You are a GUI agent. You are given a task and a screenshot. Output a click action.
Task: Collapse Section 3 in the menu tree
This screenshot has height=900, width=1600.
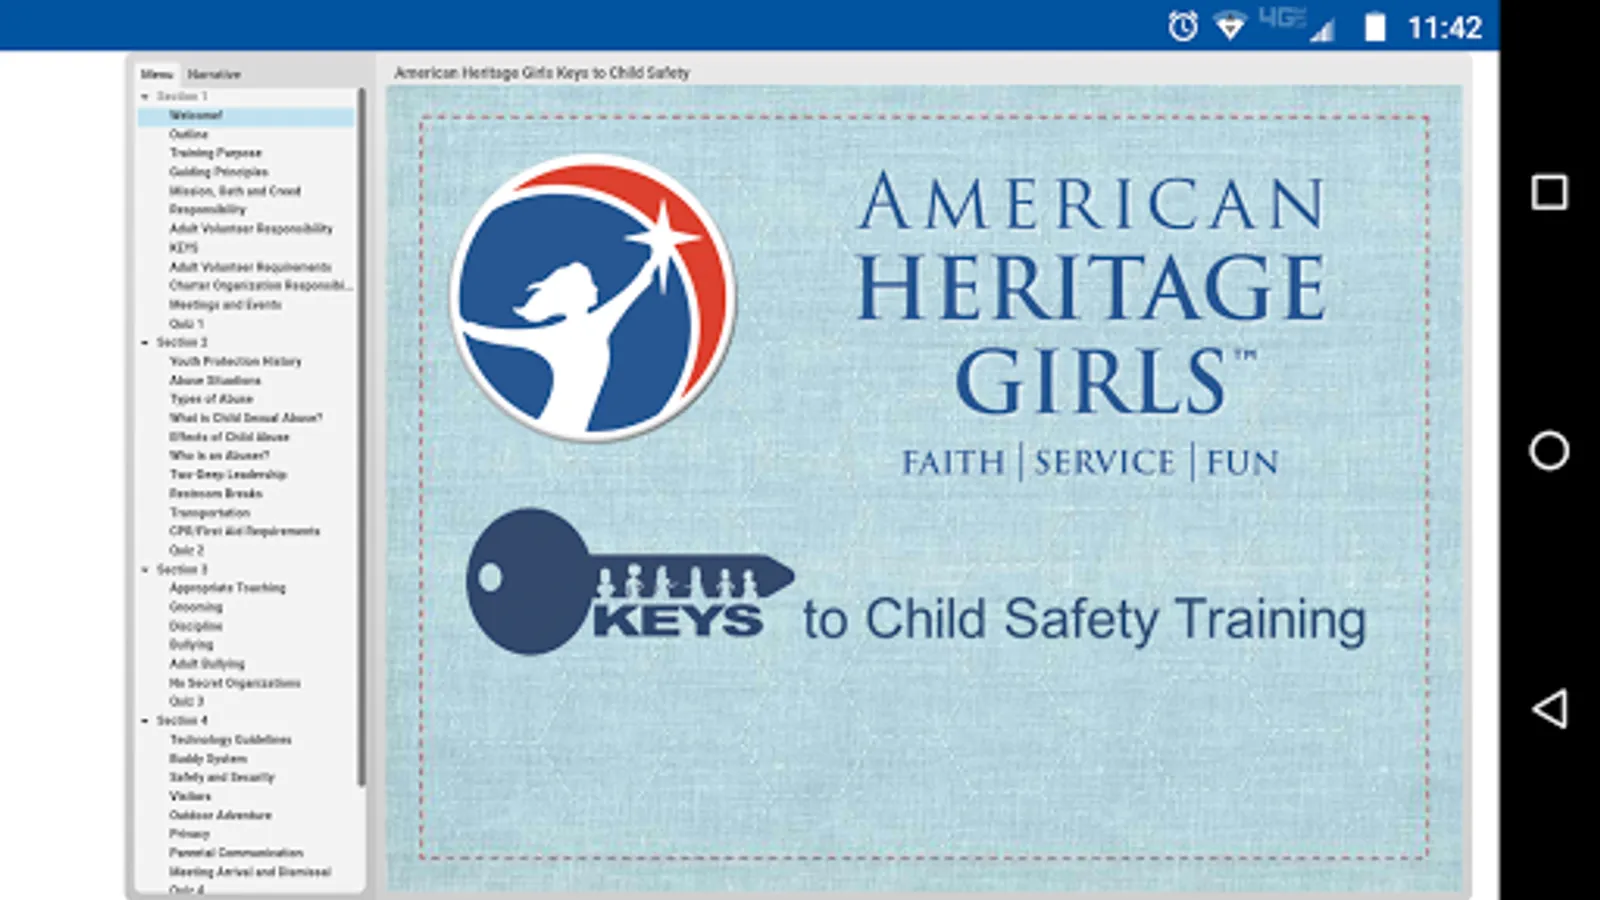(x=145, y=569)
